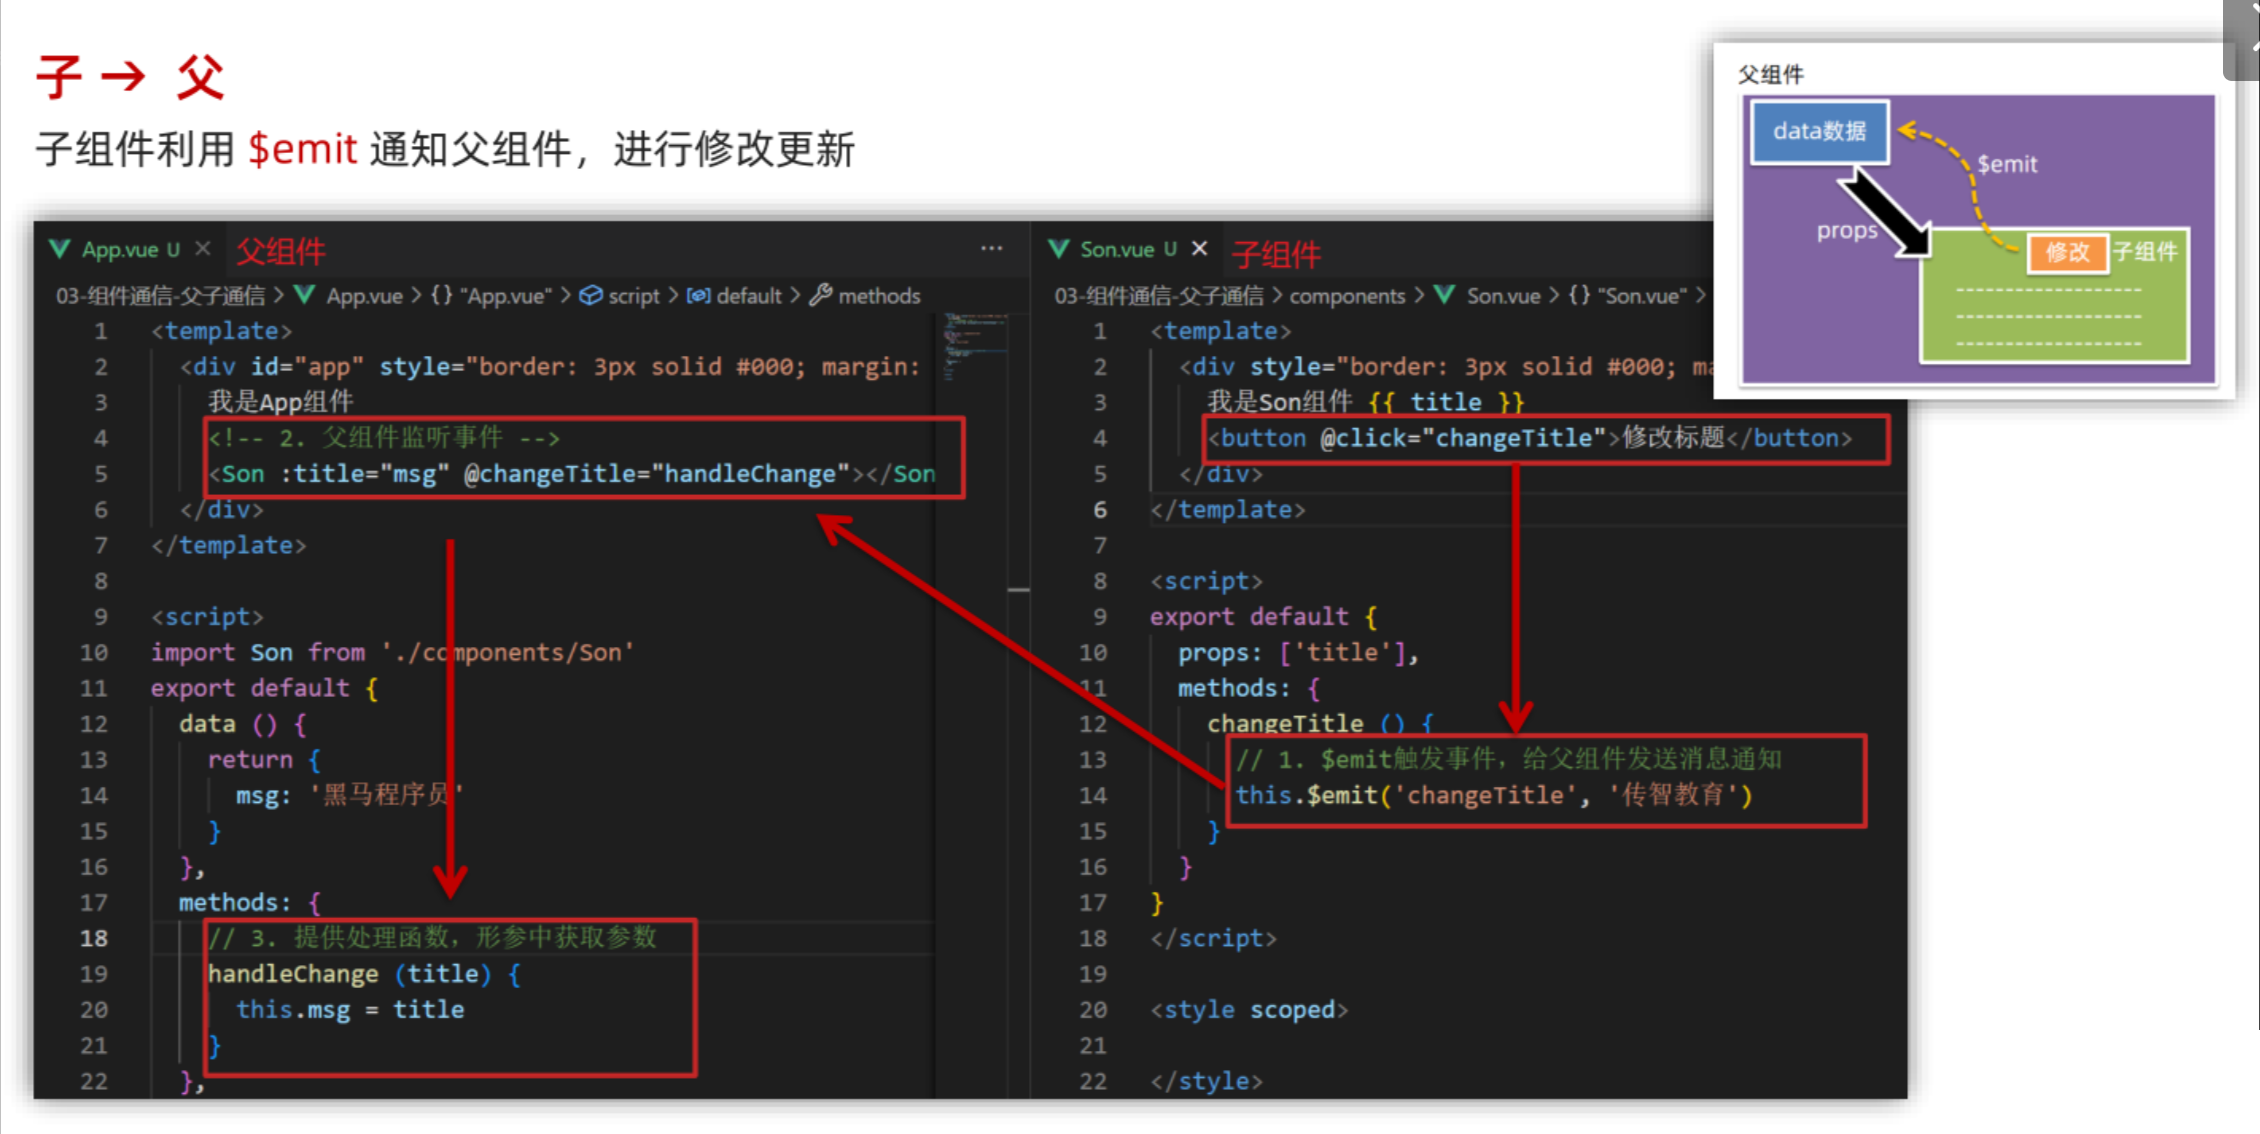Viewport: 2260px width, 1134px height.
Task: Click the '<style scoped>' line in Son.vue
Action: [x=1249, y=1010]
